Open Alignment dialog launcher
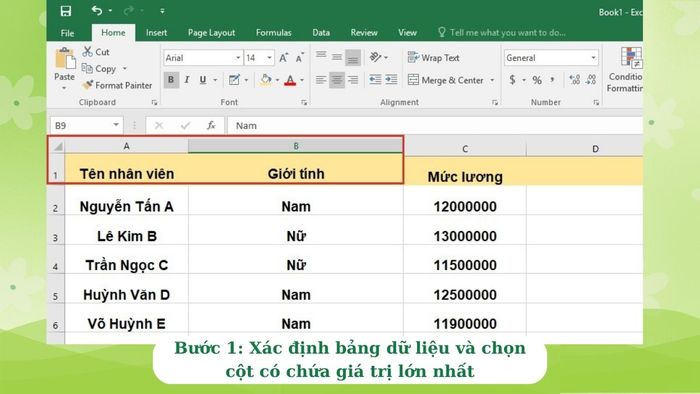 pos(495,103)
